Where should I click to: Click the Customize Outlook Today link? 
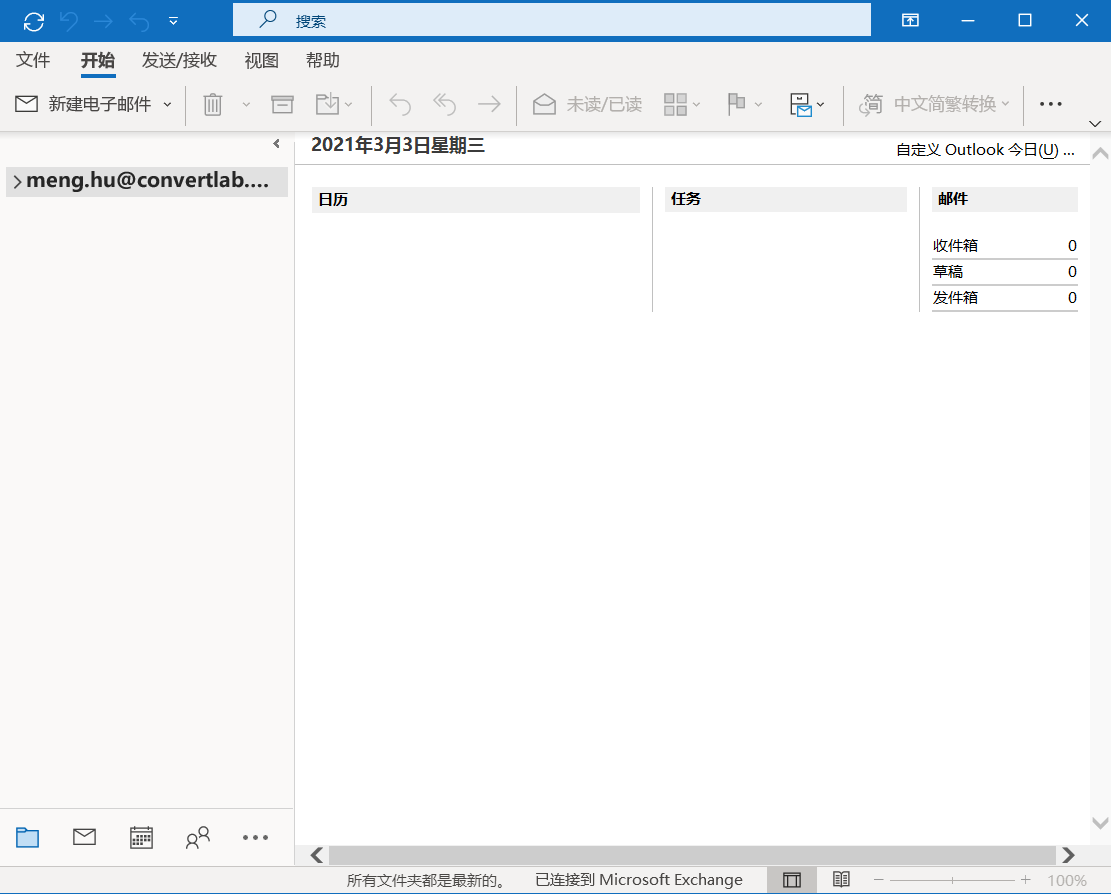(985, 149)
